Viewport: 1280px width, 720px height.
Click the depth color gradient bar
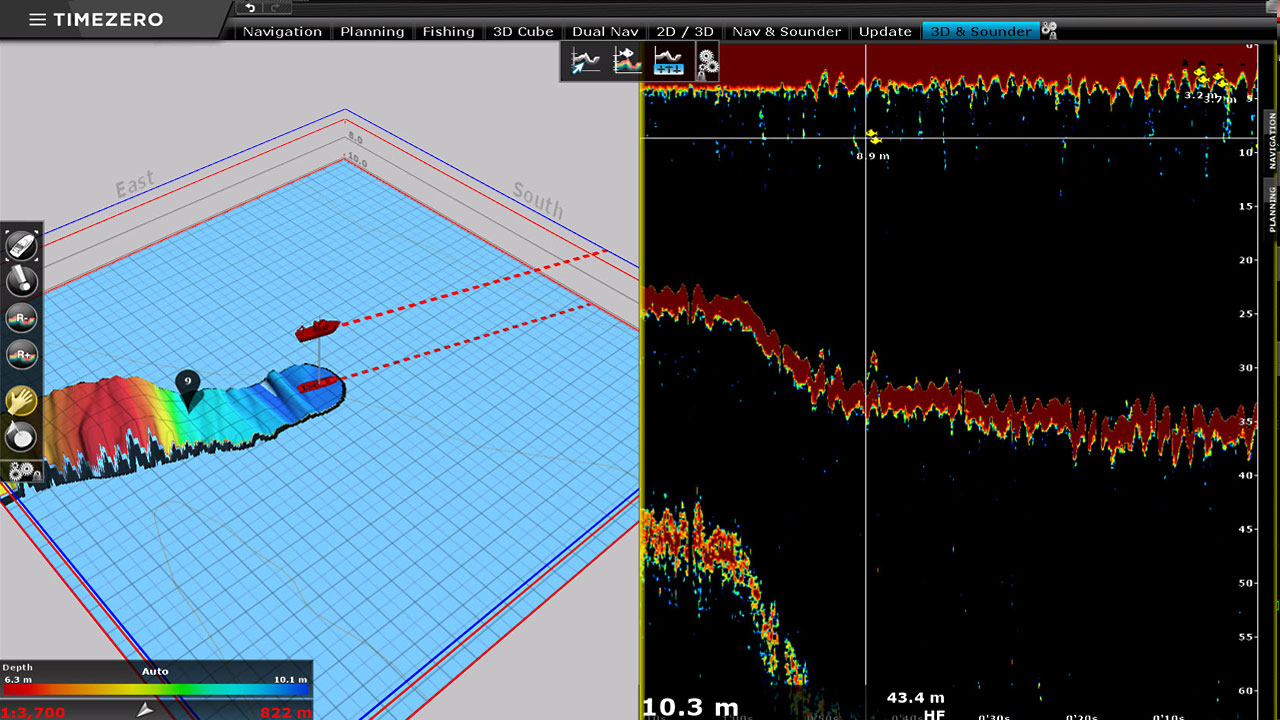point(155,689)
